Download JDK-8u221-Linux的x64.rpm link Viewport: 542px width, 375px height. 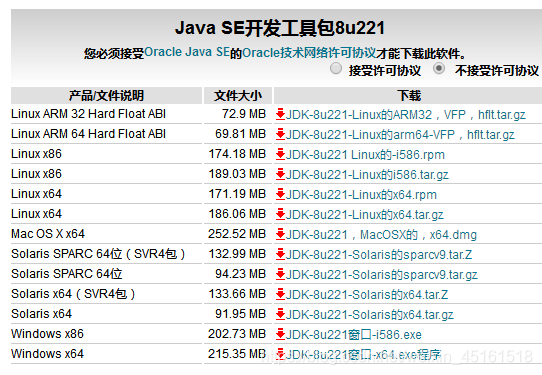click(x=361, y=195)
